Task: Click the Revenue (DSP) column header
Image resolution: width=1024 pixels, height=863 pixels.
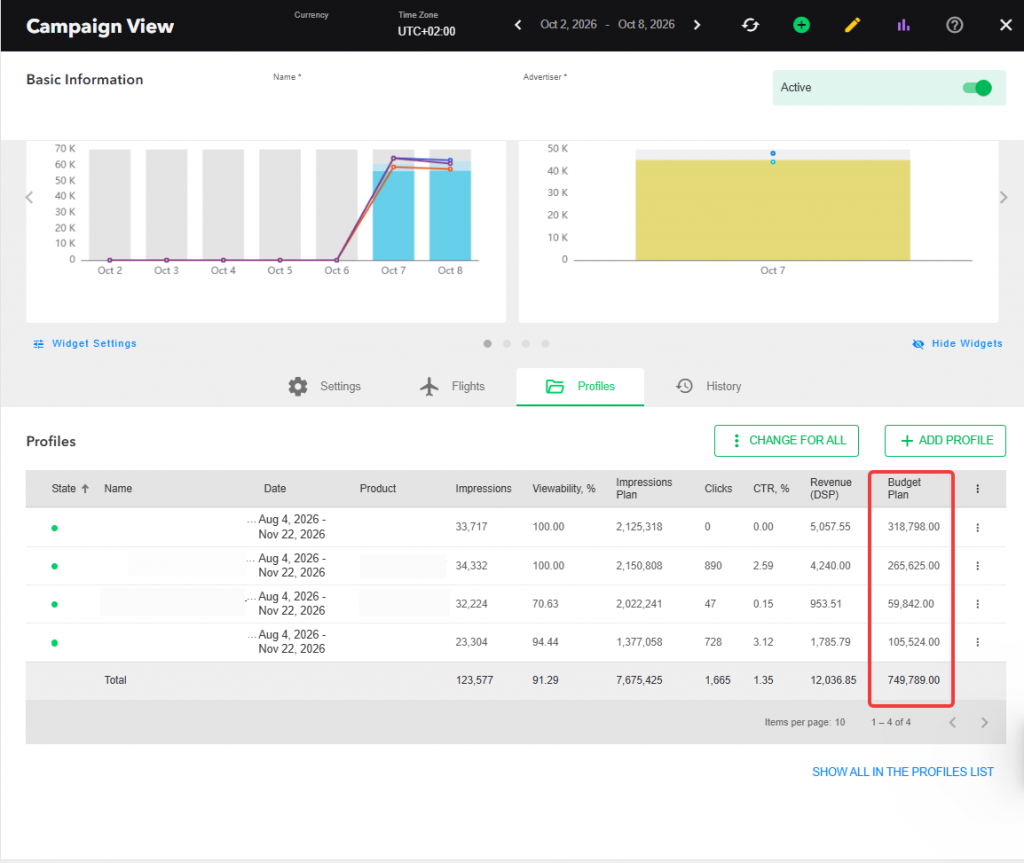Action: 831,489
